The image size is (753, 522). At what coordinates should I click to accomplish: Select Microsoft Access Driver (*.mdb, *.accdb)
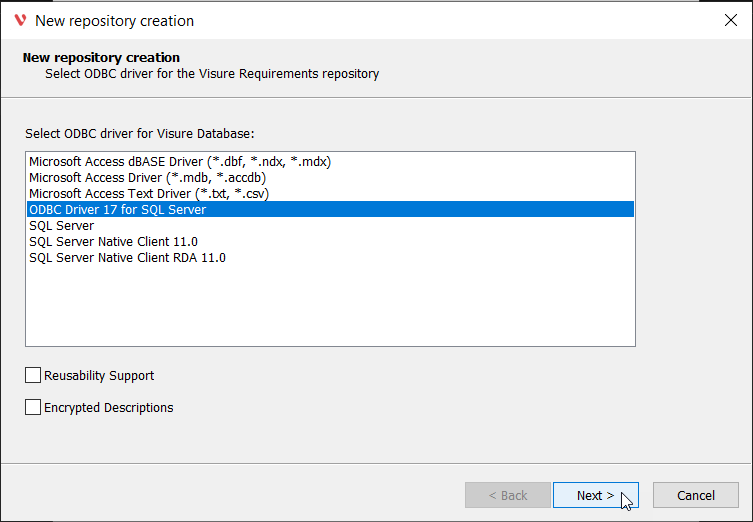[330, 178]
